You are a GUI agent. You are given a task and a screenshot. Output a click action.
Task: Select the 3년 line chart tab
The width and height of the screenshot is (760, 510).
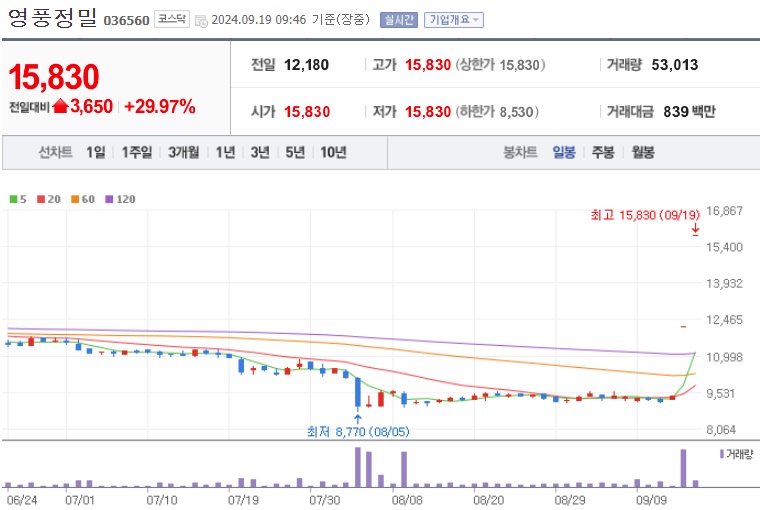260,152
